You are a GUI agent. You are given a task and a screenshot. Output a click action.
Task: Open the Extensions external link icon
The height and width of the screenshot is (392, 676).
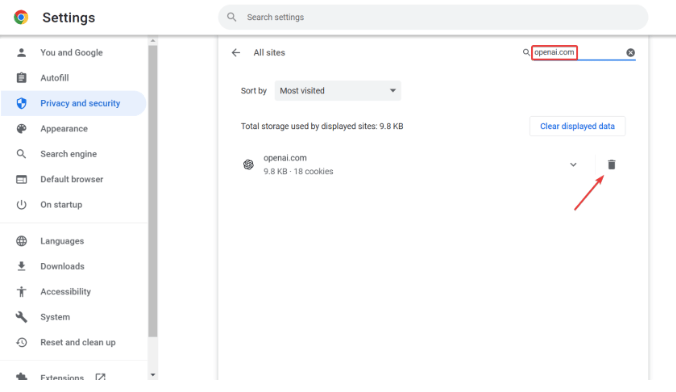tap(100, 377)
